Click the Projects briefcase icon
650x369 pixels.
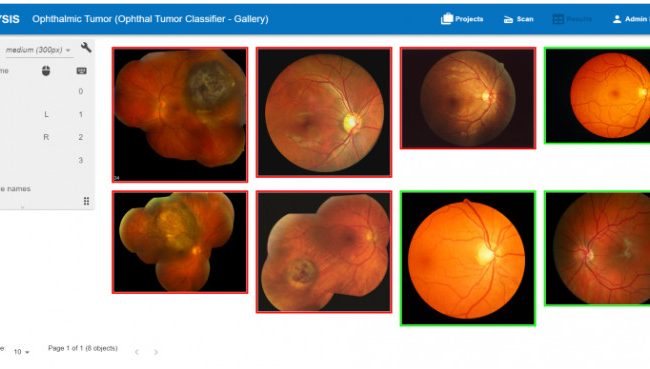coord(446,19)
